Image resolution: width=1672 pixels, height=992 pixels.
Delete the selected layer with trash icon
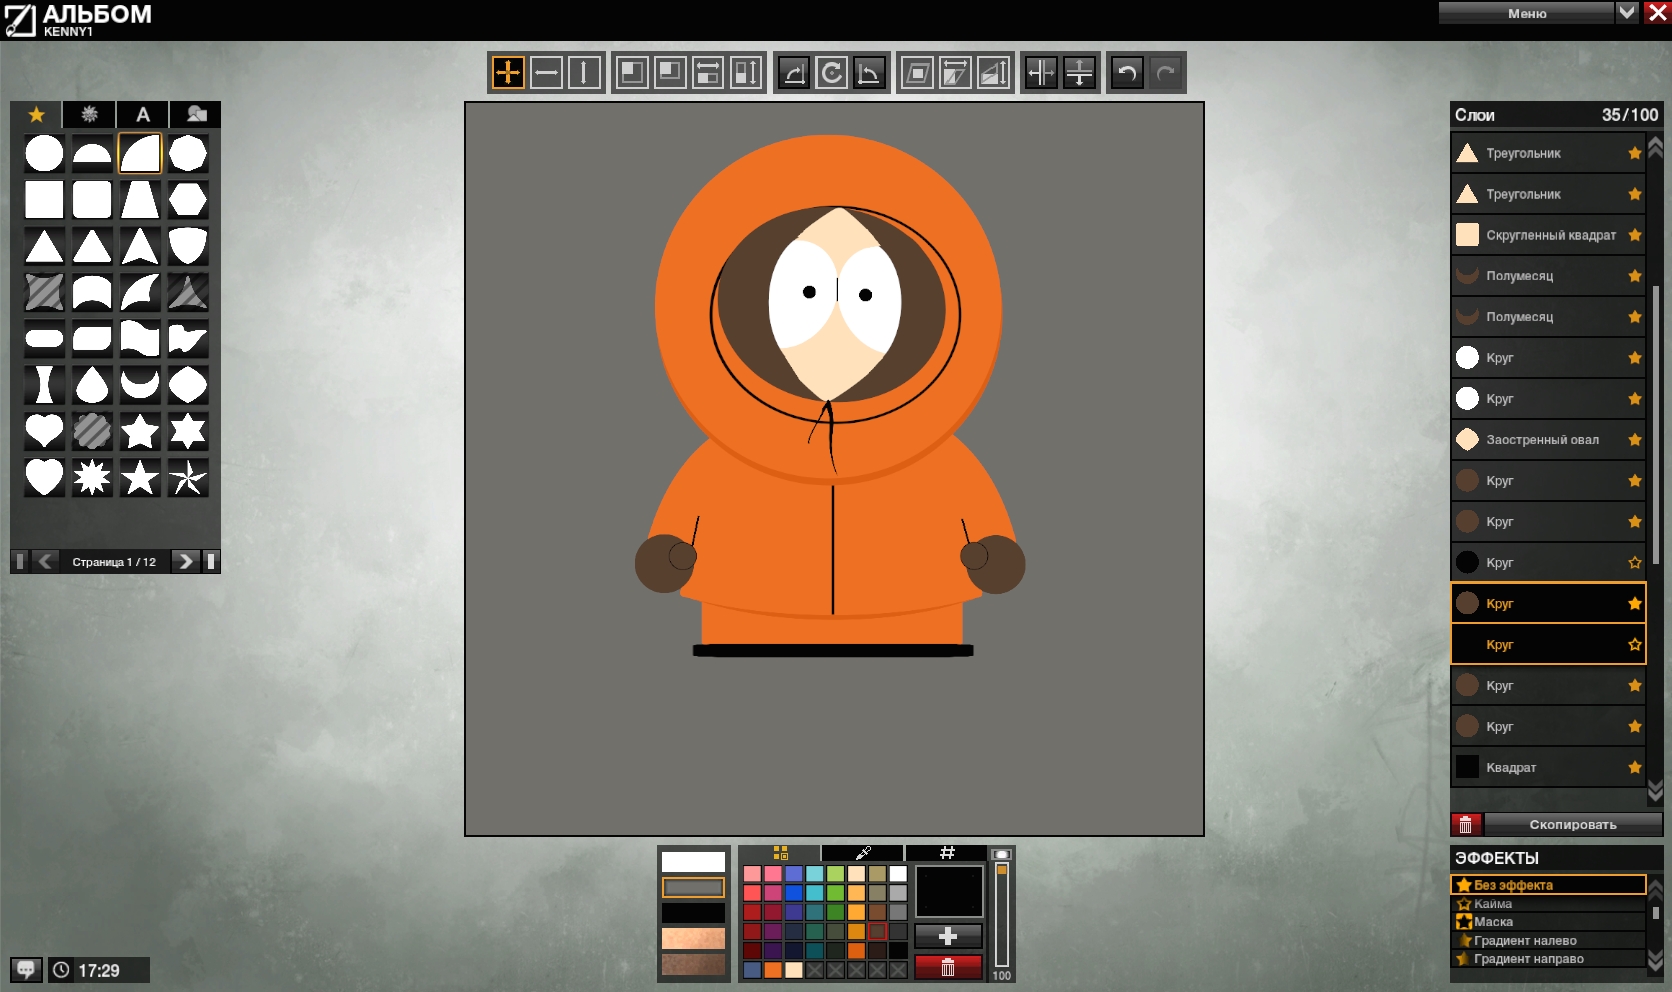tap(1466, 824)
